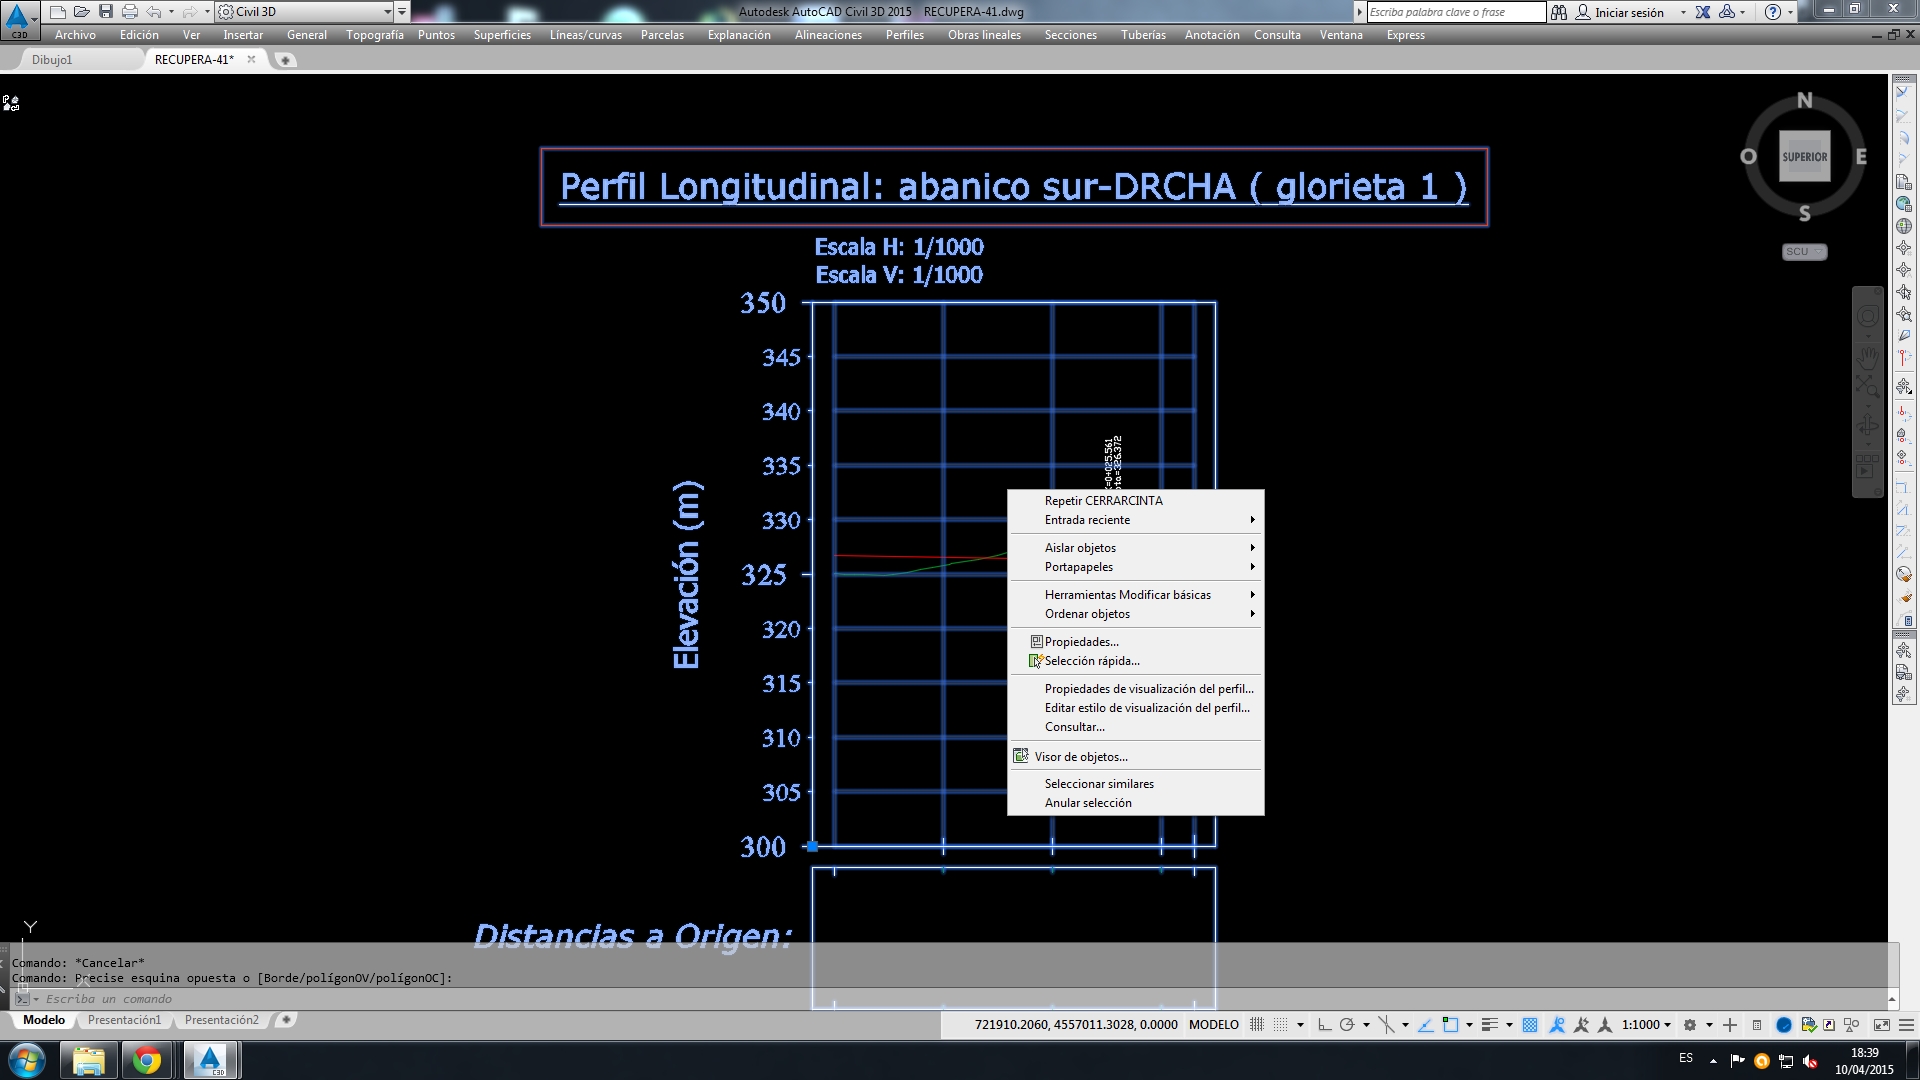The width and height of the screenshot is (1920, 1080).
Task: Switch to the Presentación1 layout tab
Action: coord(124,1020)
